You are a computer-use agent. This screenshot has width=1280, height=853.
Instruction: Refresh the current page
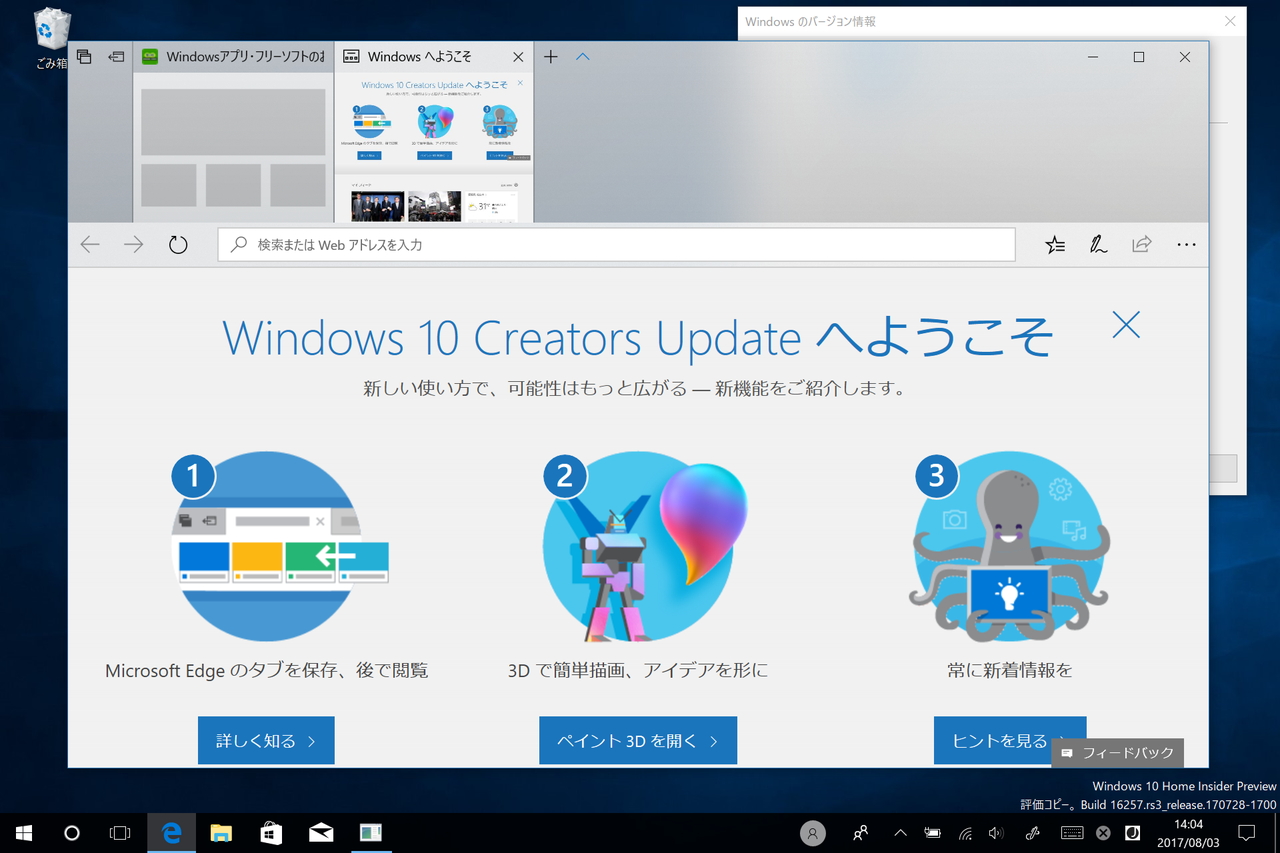coord(178,244)
